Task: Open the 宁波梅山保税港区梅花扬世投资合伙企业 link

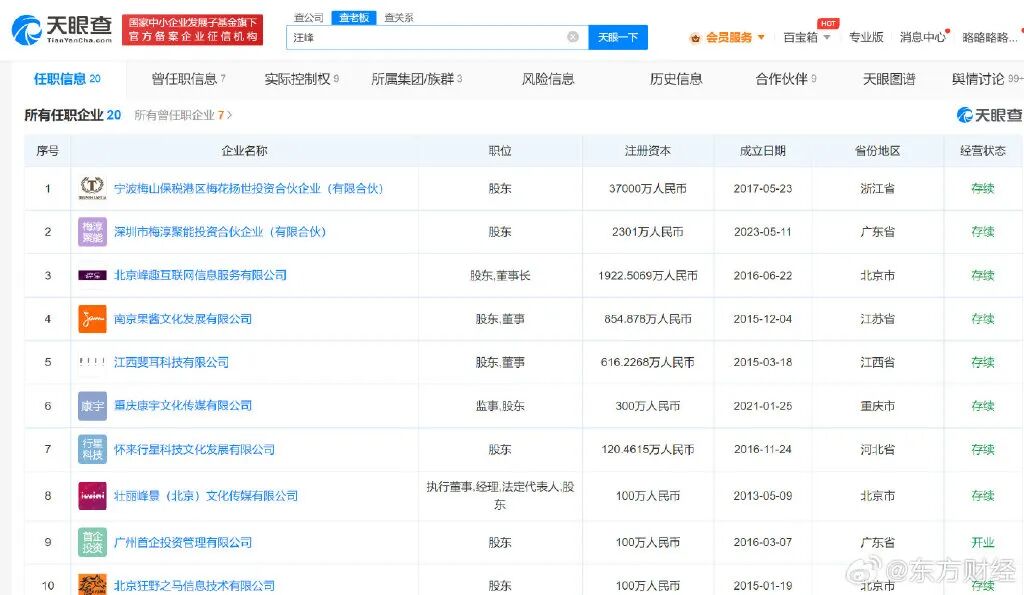Action: pyautogui.click(x=248, y=188)
